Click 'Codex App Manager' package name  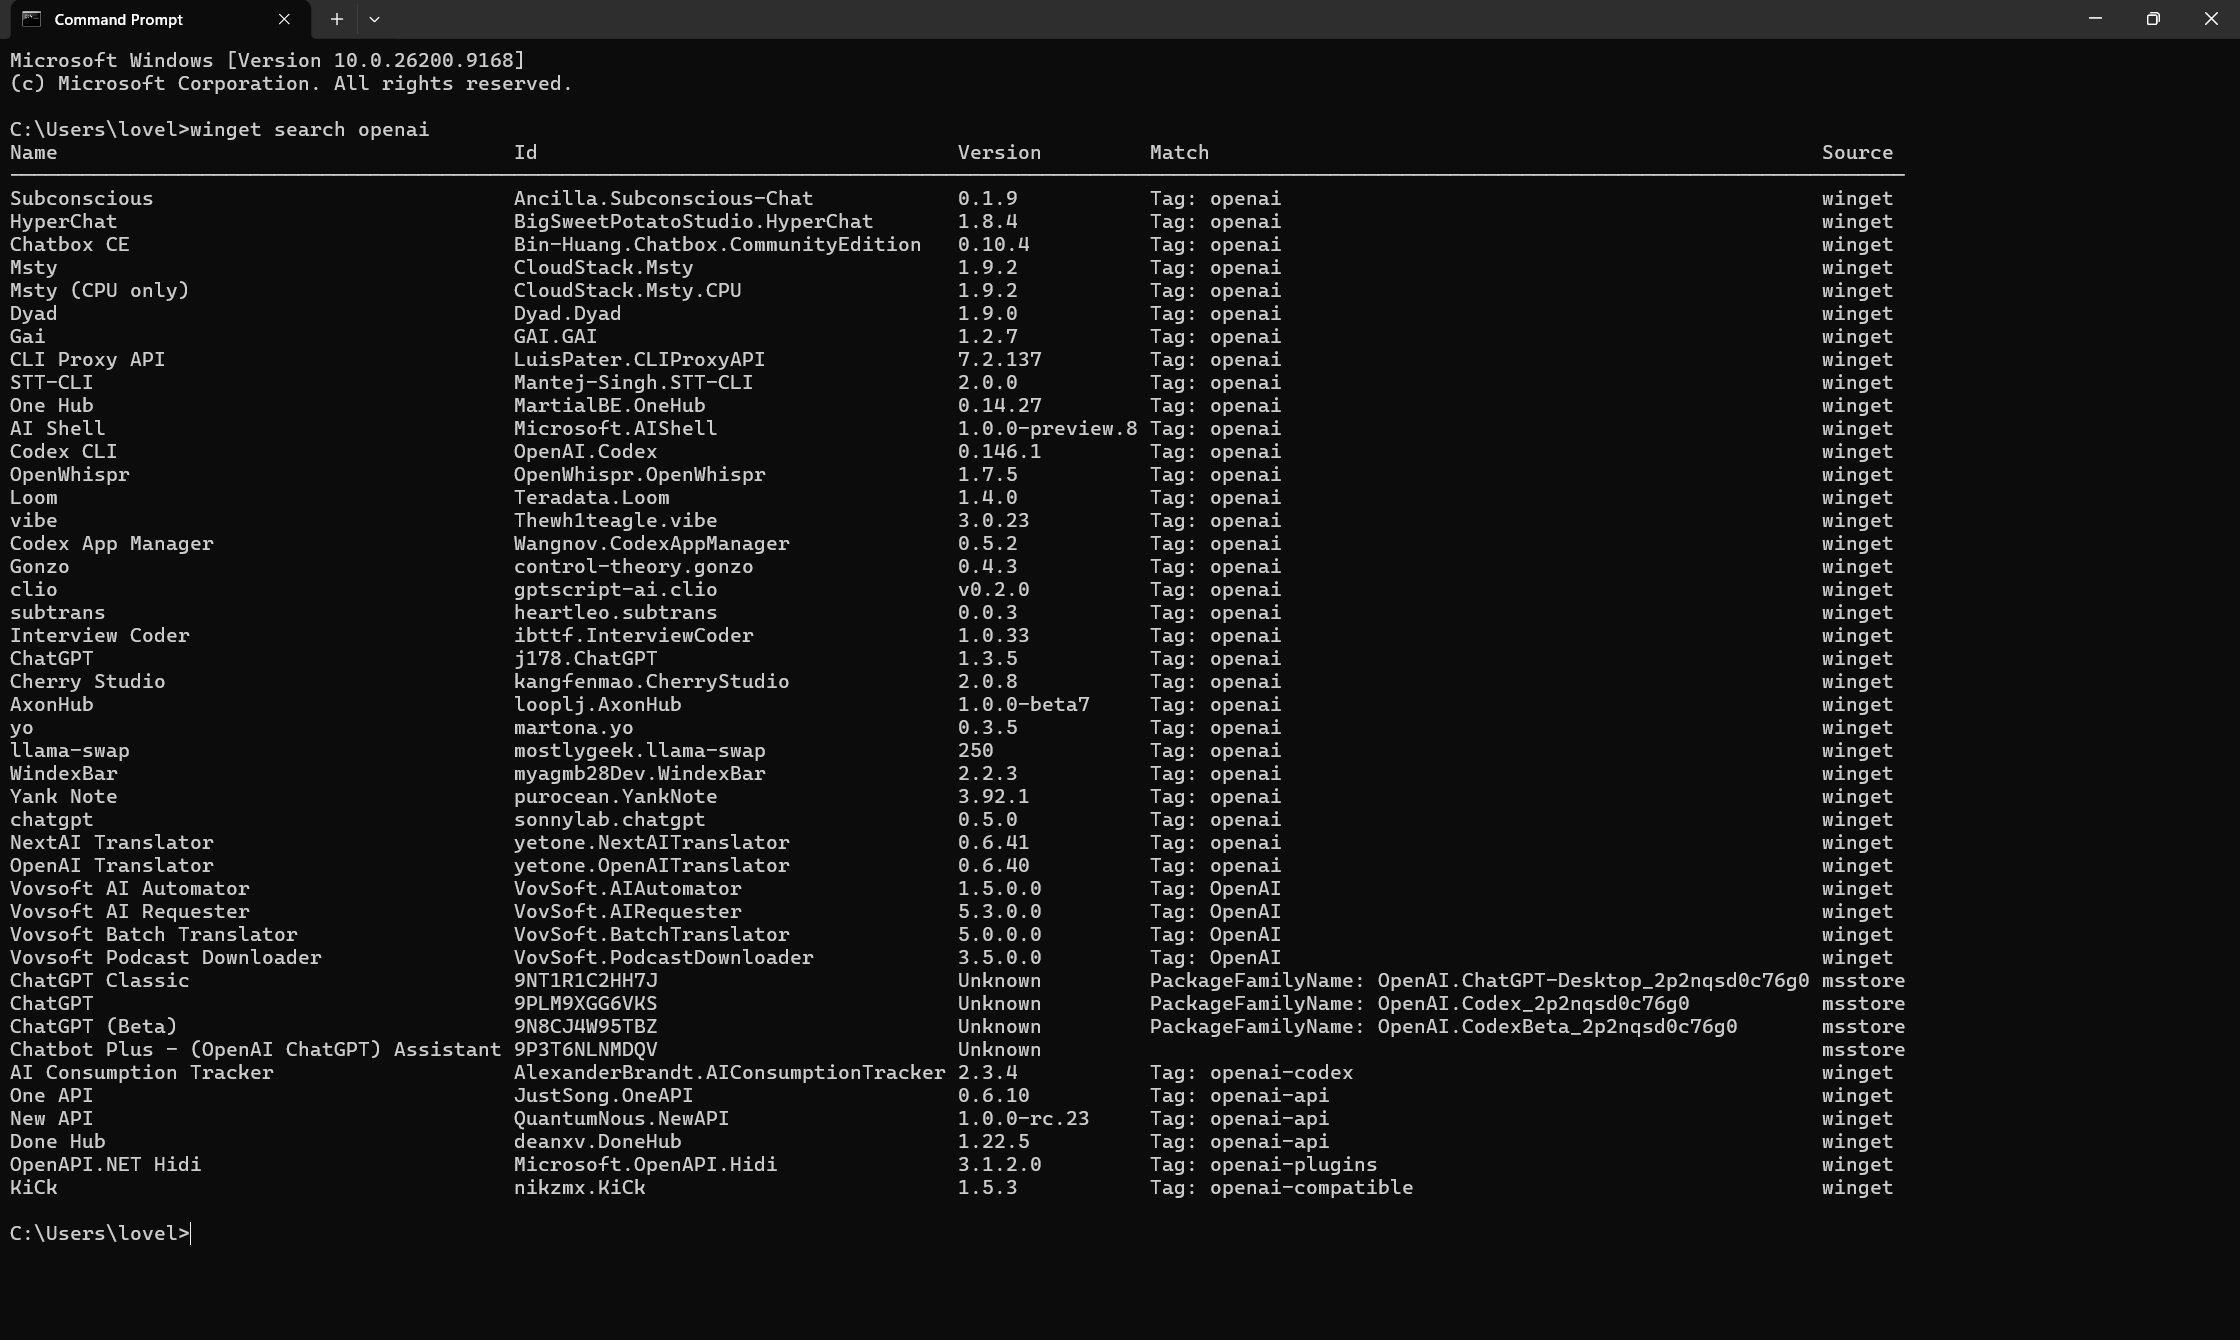[112, 543]
